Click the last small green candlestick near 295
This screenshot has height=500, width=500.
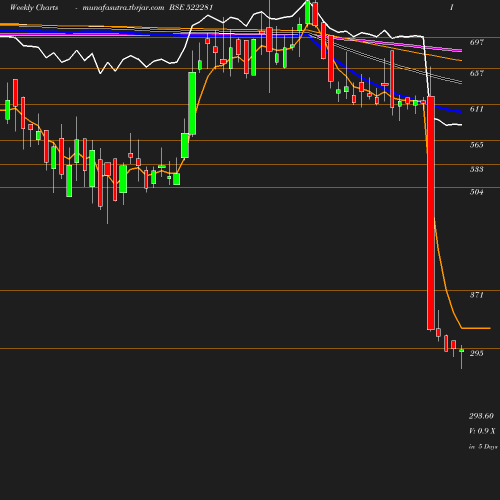[x=461, y=351]
